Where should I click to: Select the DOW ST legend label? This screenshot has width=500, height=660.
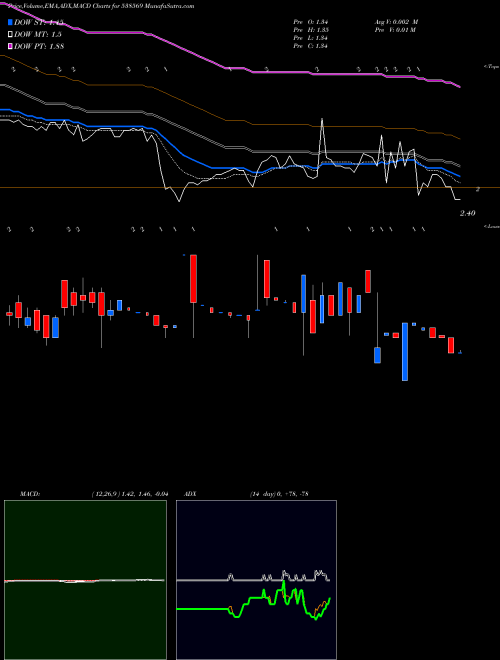39,22
